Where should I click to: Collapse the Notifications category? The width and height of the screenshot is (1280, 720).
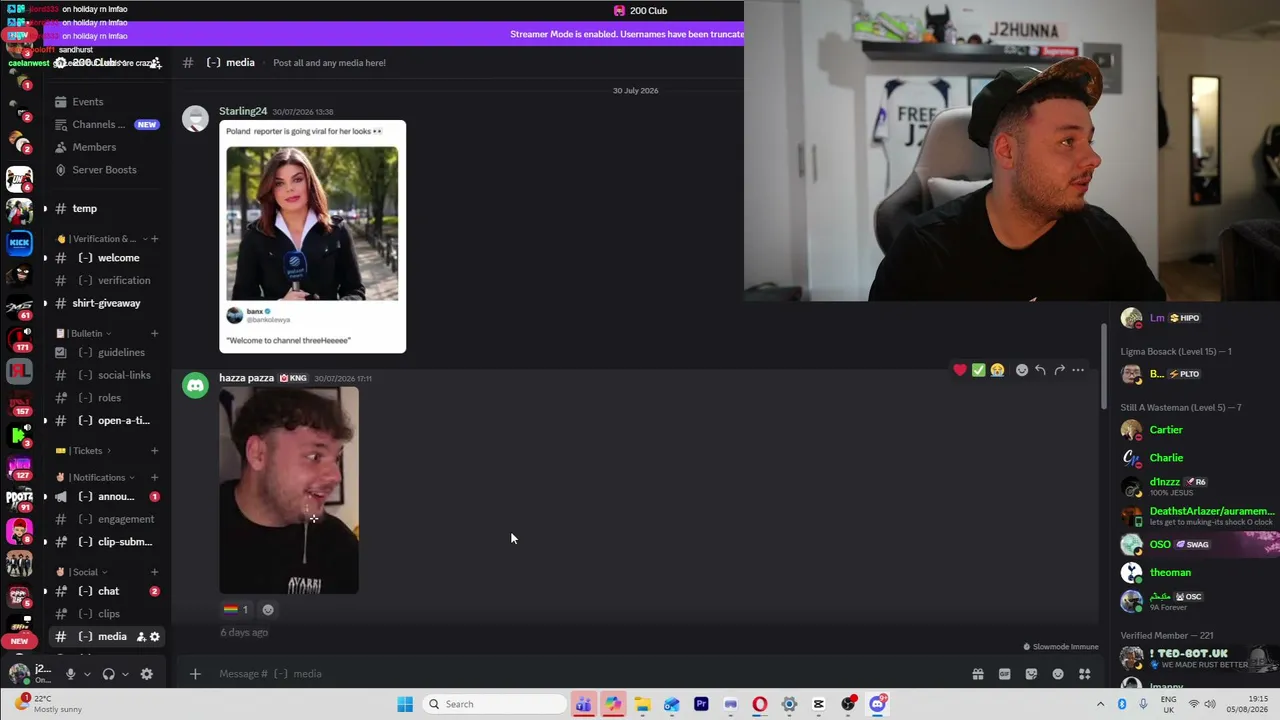(x=95, y=478)
